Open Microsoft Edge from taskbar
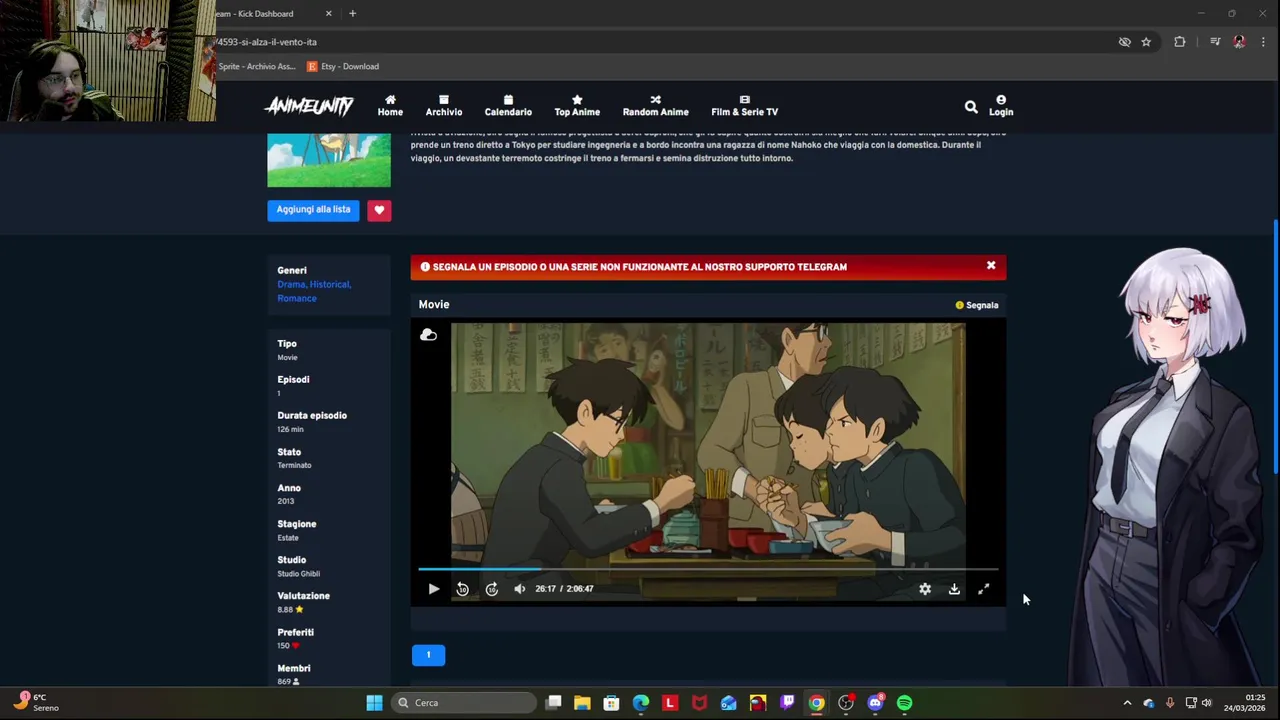The width and height of the screenshot is (1280, 720). pos(640,703)
